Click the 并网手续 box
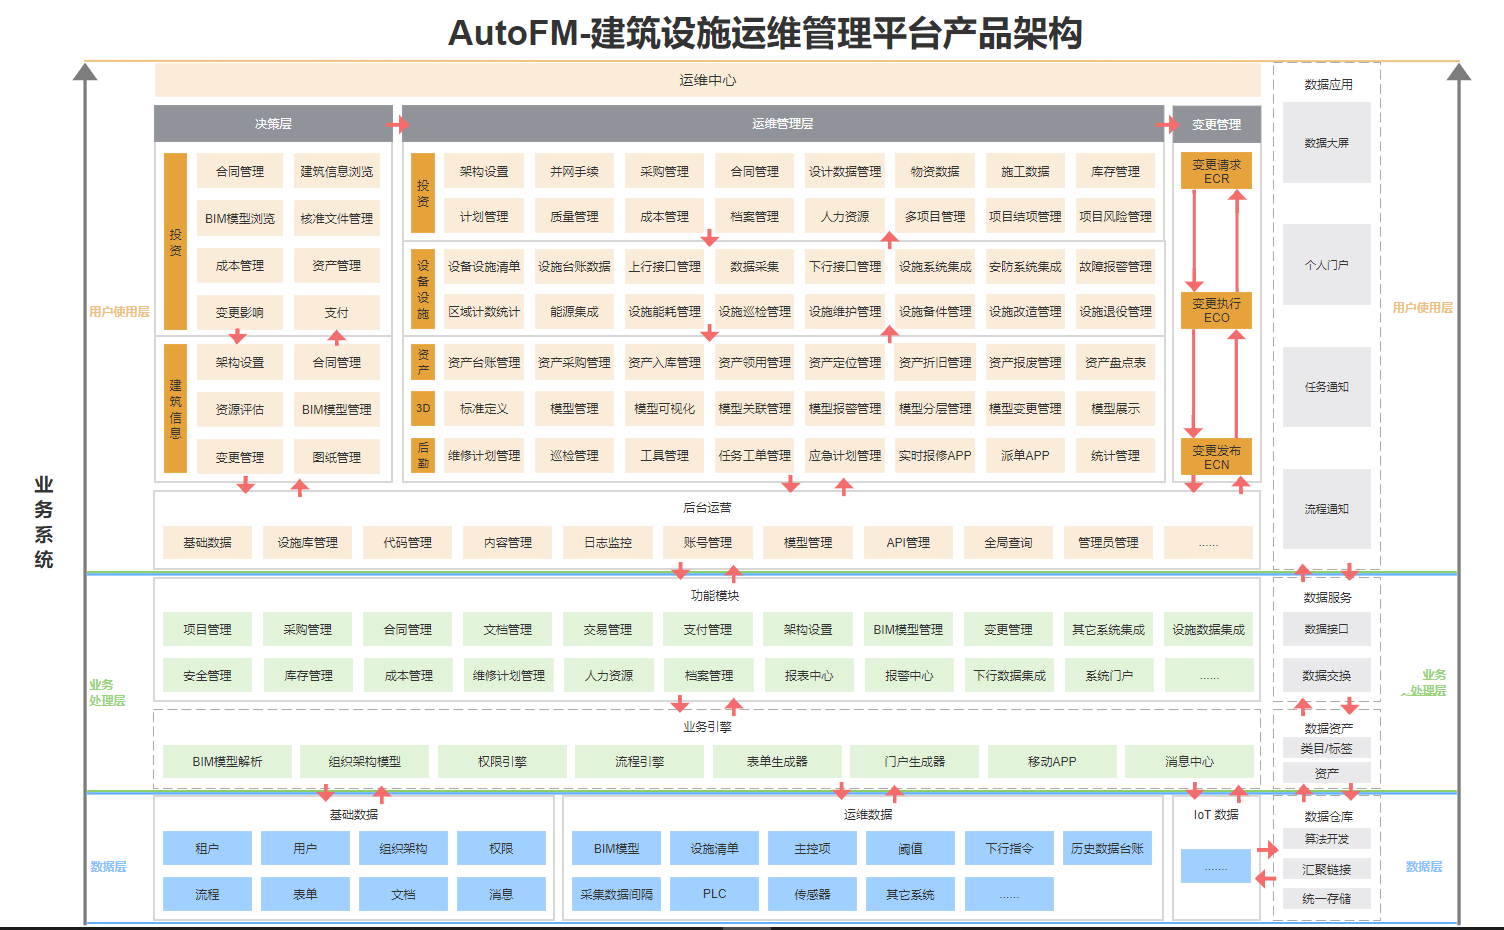The image size is (1504, 930). pyautogui.click(x=574, y=171)
